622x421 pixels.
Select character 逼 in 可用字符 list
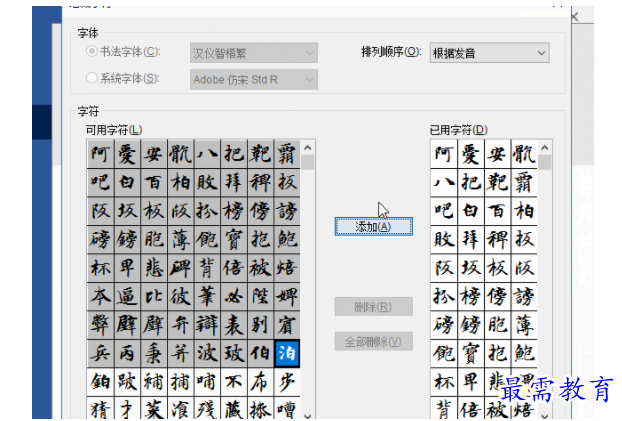pyautogui.click(x=127, y=296)
